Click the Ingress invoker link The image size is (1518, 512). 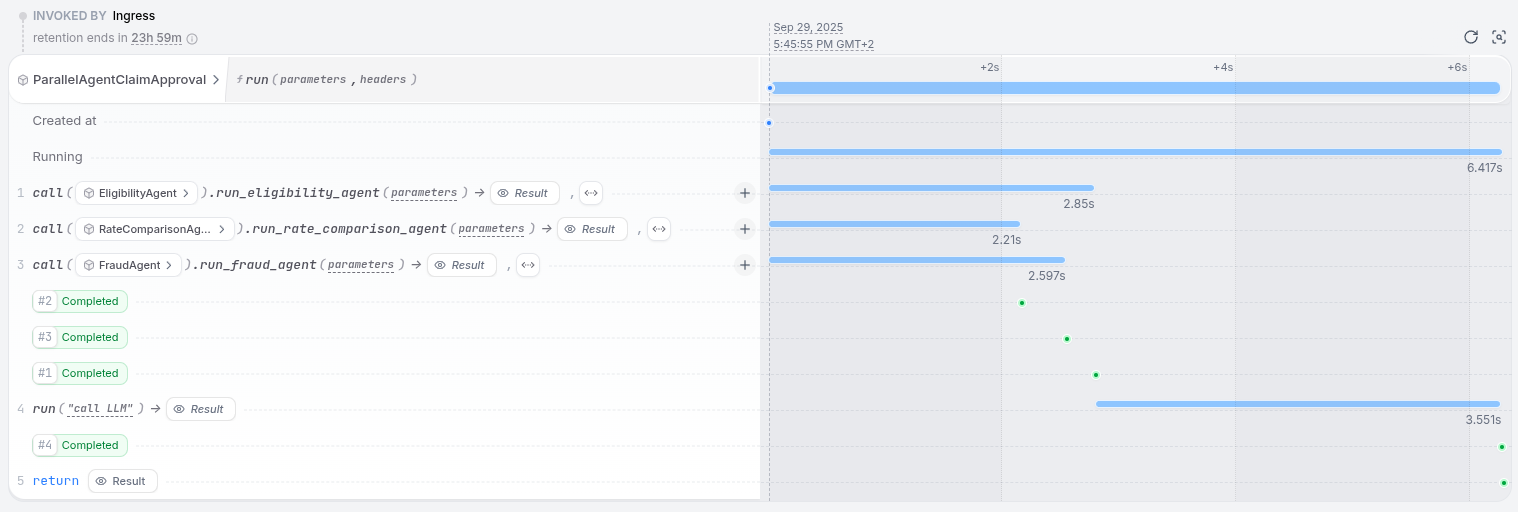134,16
